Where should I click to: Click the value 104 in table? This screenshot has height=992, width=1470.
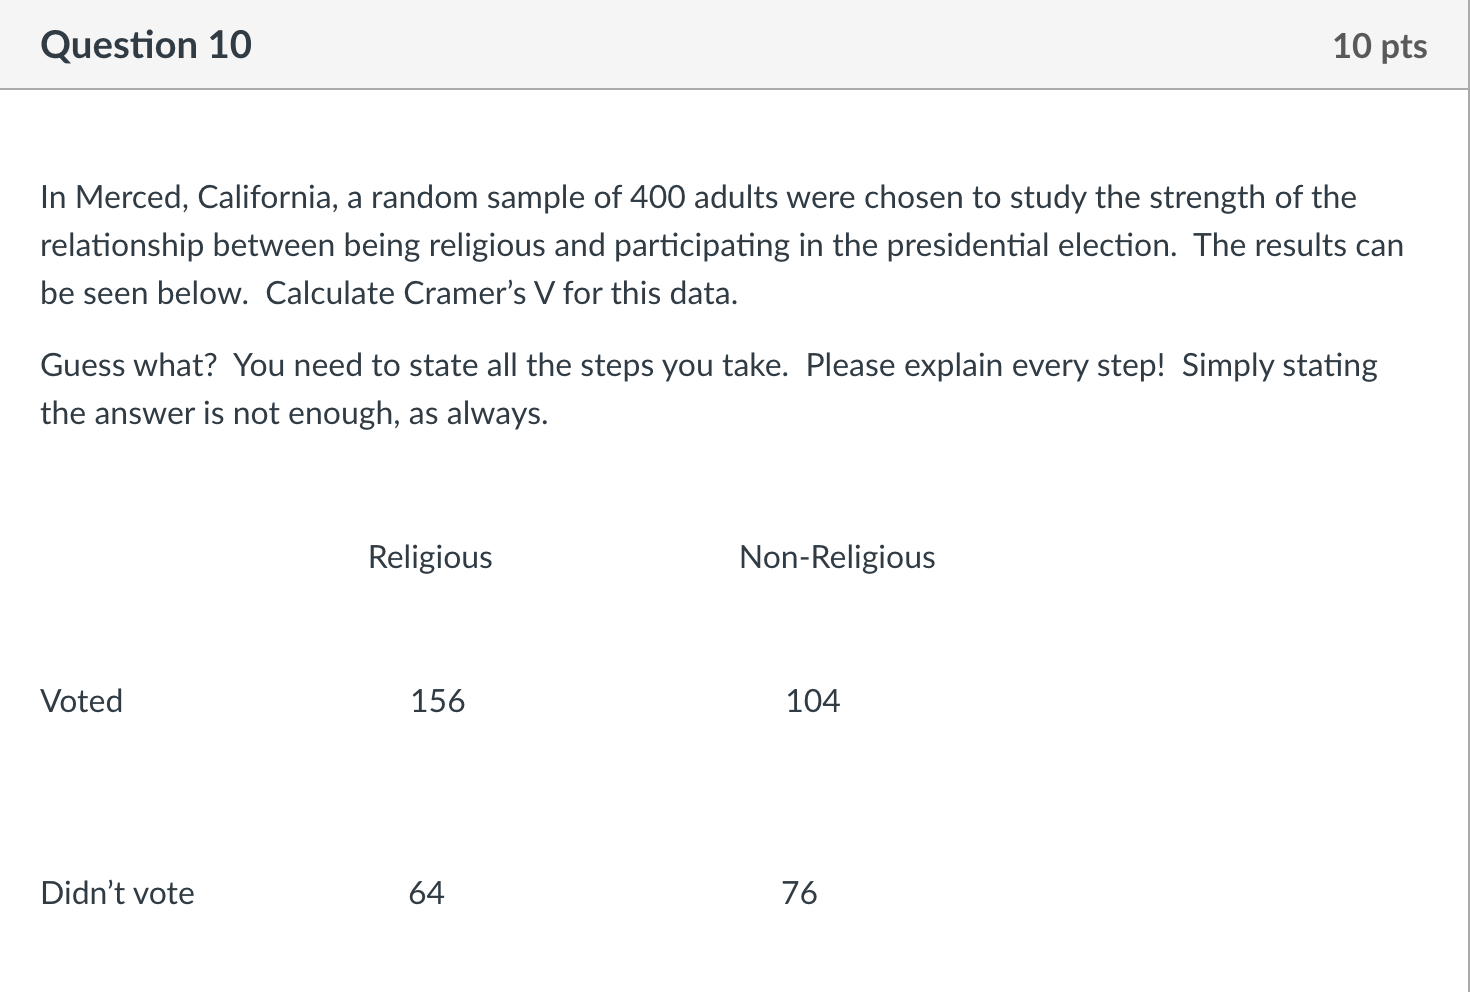pos(812,701)
